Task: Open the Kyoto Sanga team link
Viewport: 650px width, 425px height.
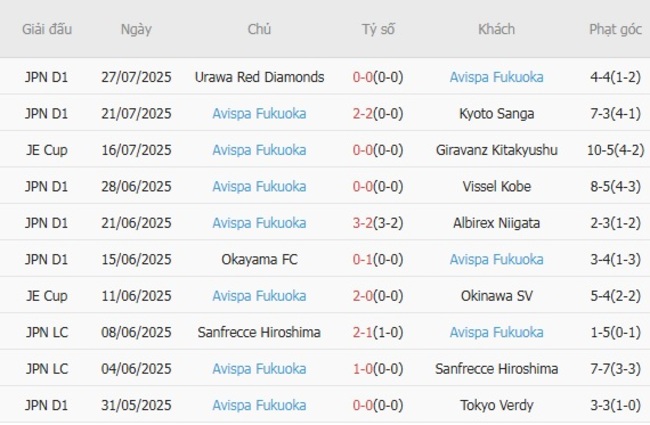Action: [x=496, y=114]
